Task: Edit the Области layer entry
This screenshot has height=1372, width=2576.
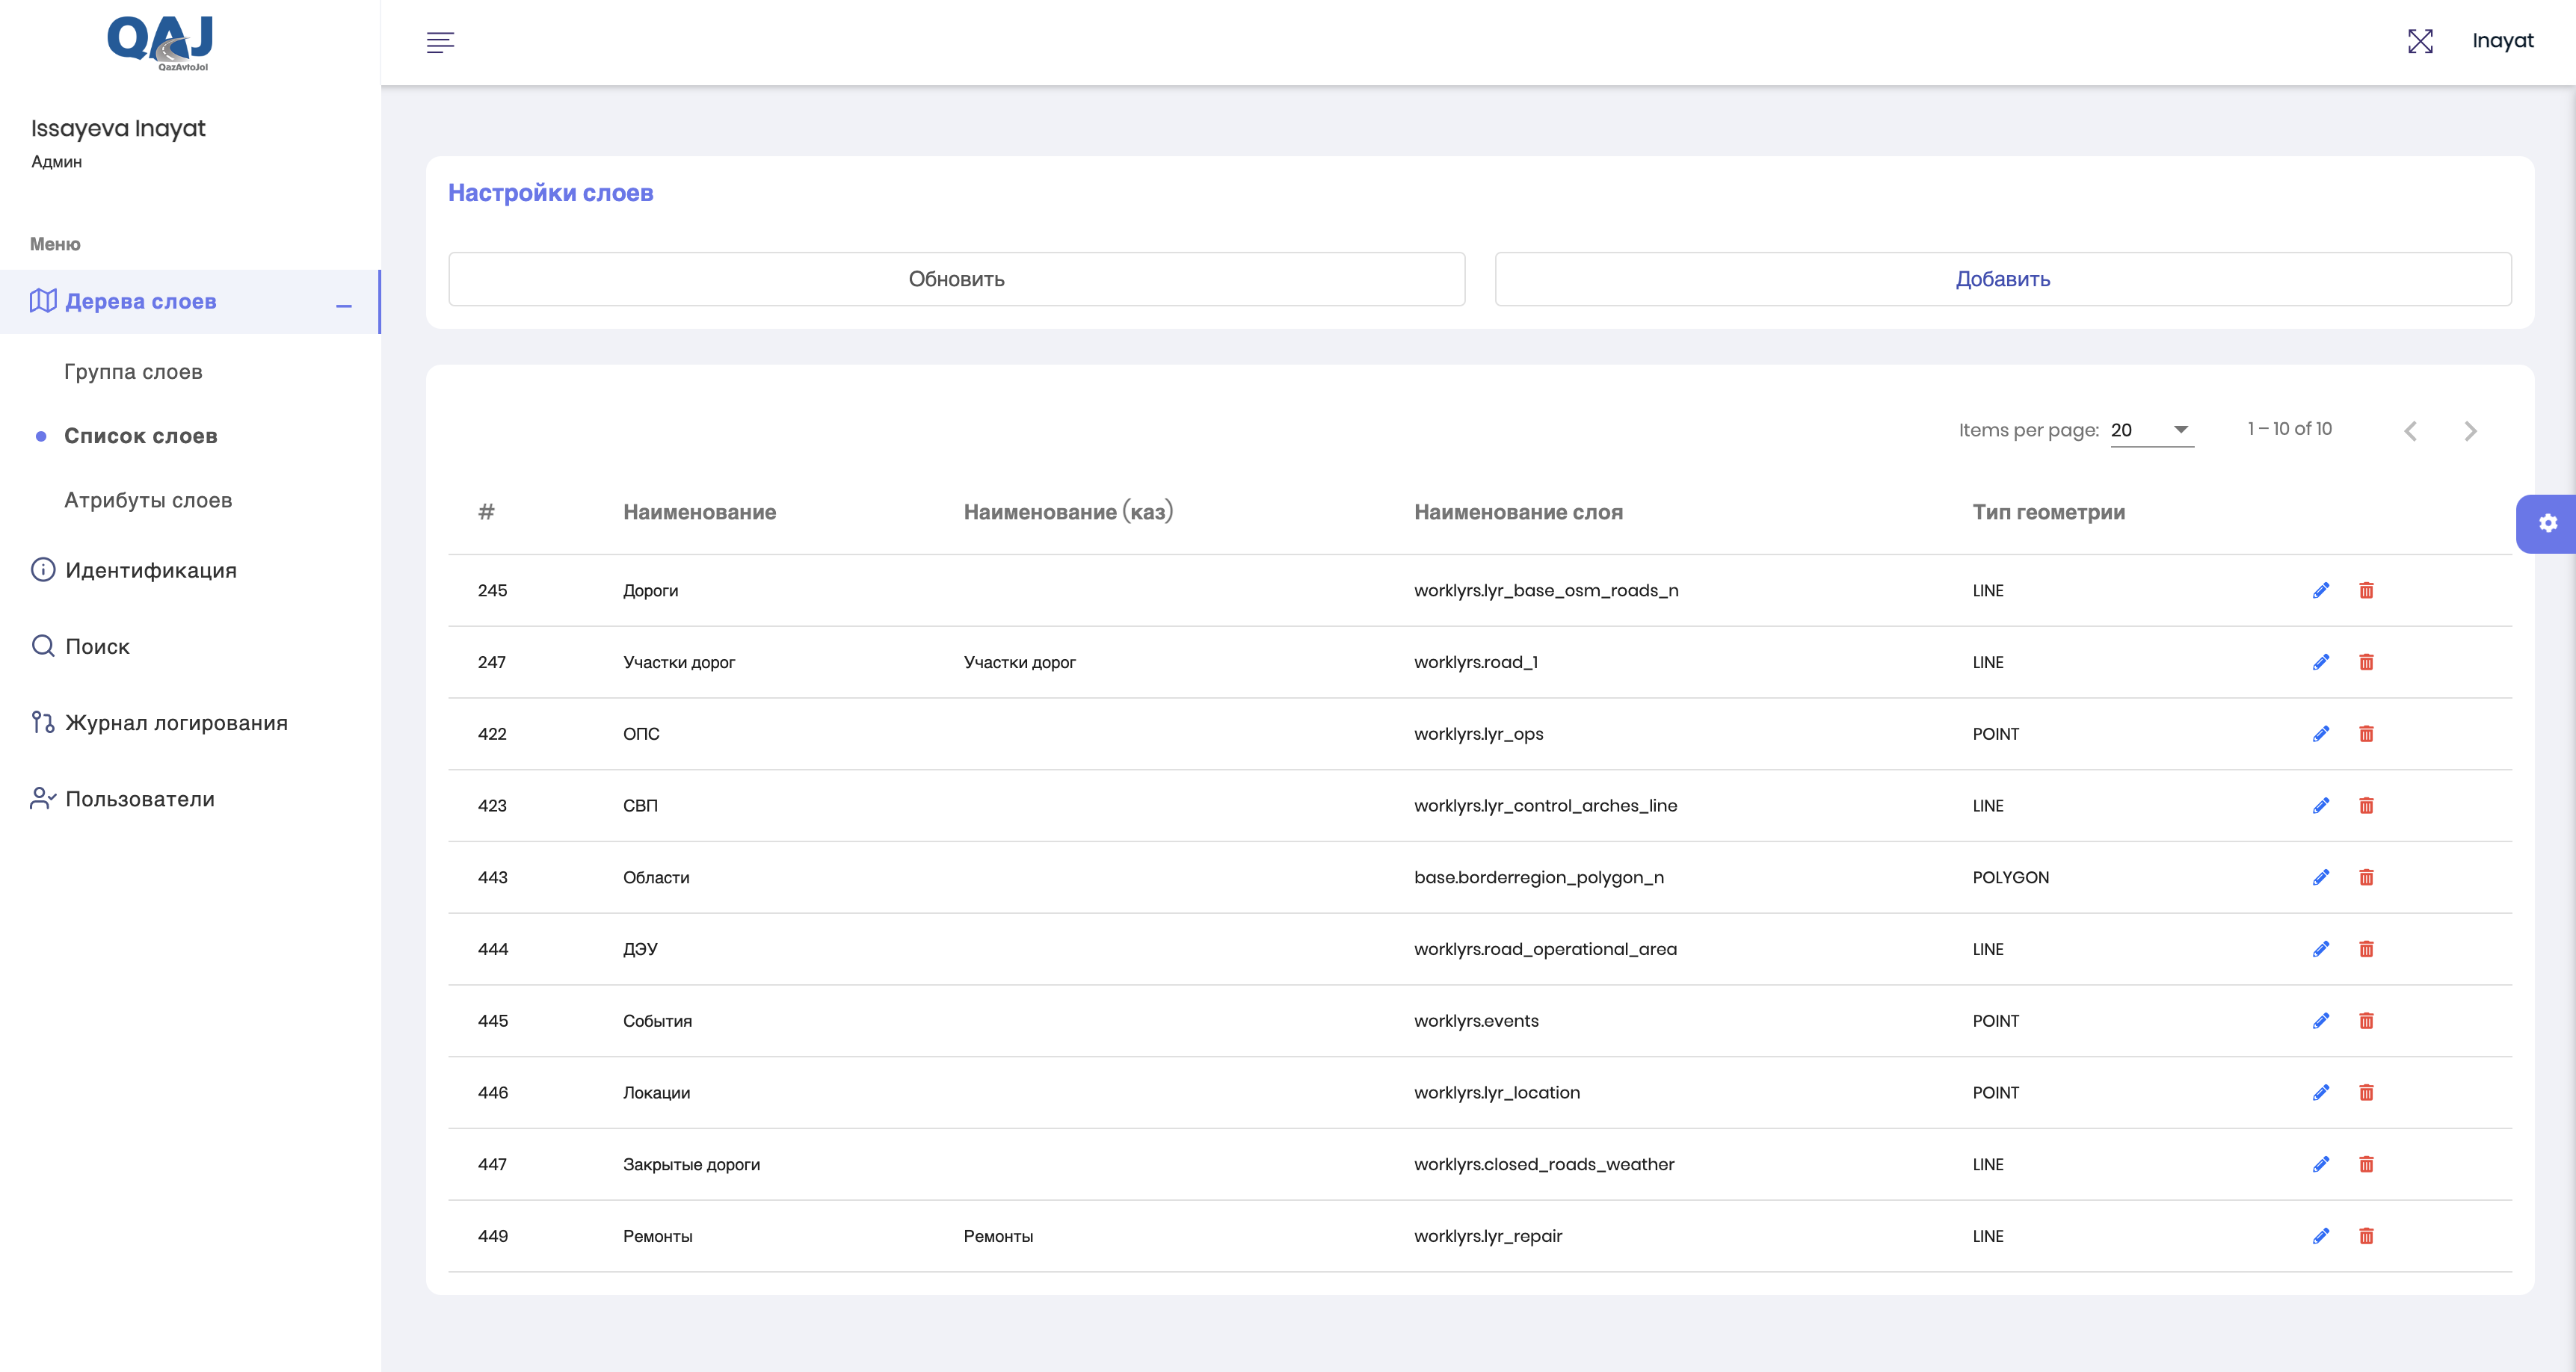Action: [x=2320, y=877]
